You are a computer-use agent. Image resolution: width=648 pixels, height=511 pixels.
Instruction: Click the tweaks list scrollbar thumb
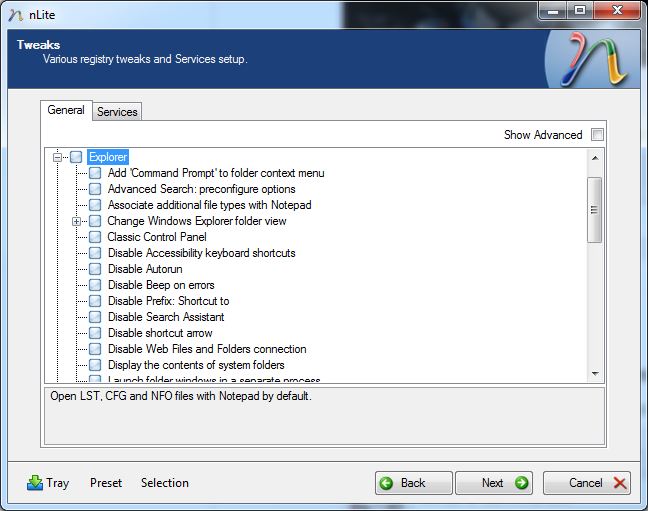[594, 210]
